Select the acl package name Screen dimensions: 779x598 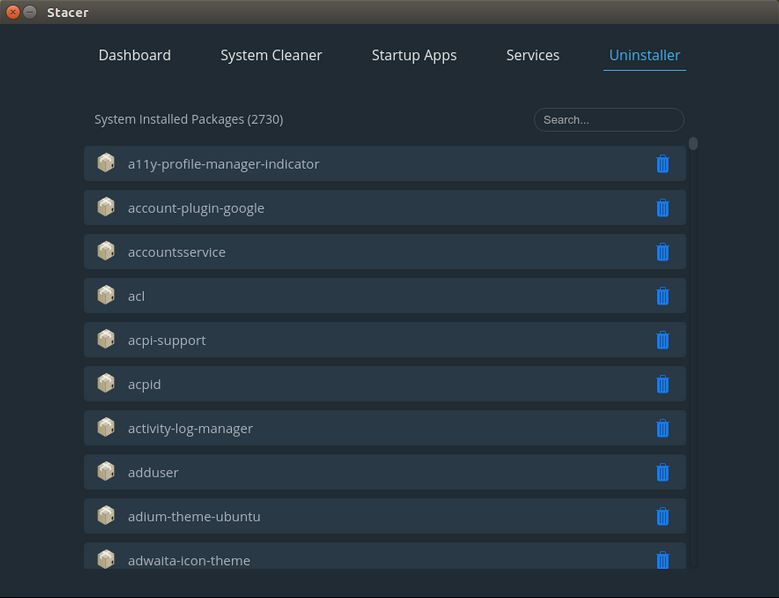click(x=136, y=297)
